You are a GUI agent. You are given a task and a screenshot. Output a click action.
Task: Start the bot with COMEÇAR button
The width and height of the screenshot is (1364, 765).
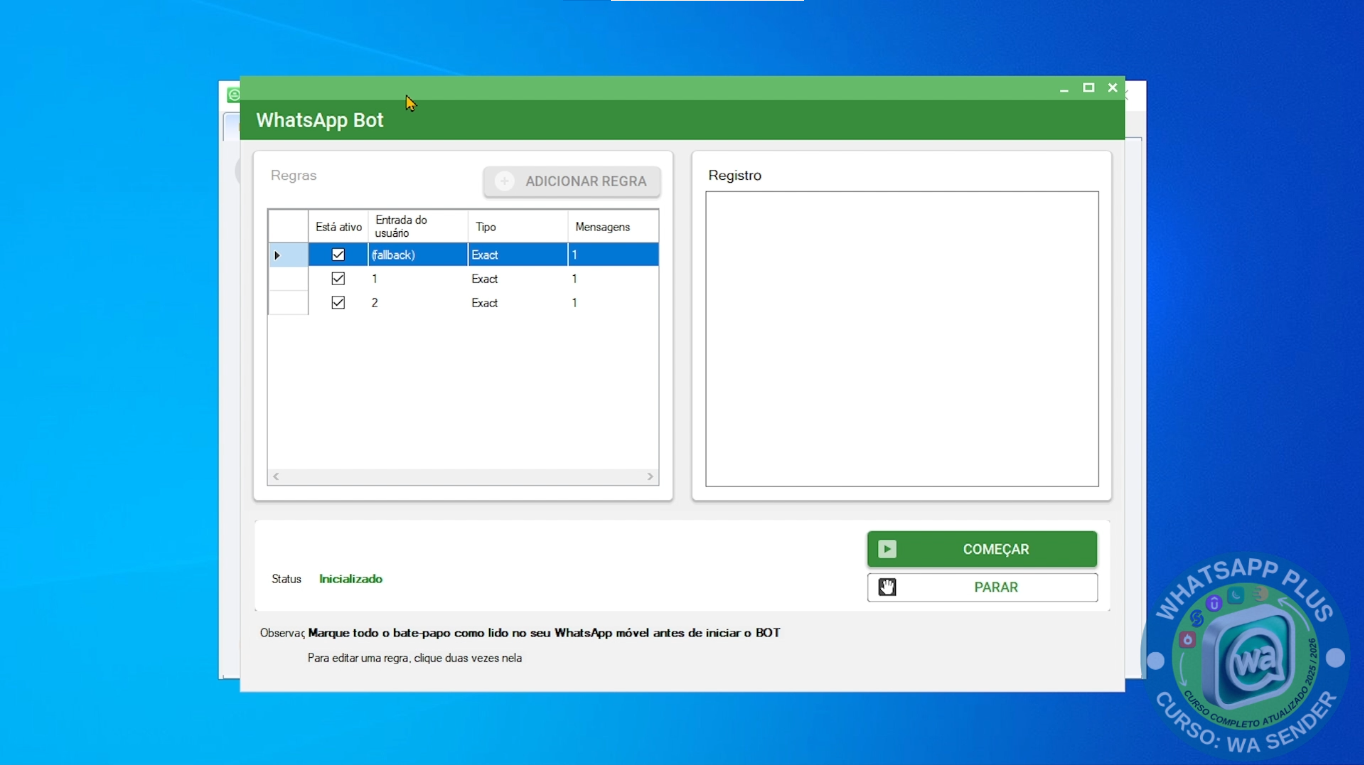pos(982,549)
